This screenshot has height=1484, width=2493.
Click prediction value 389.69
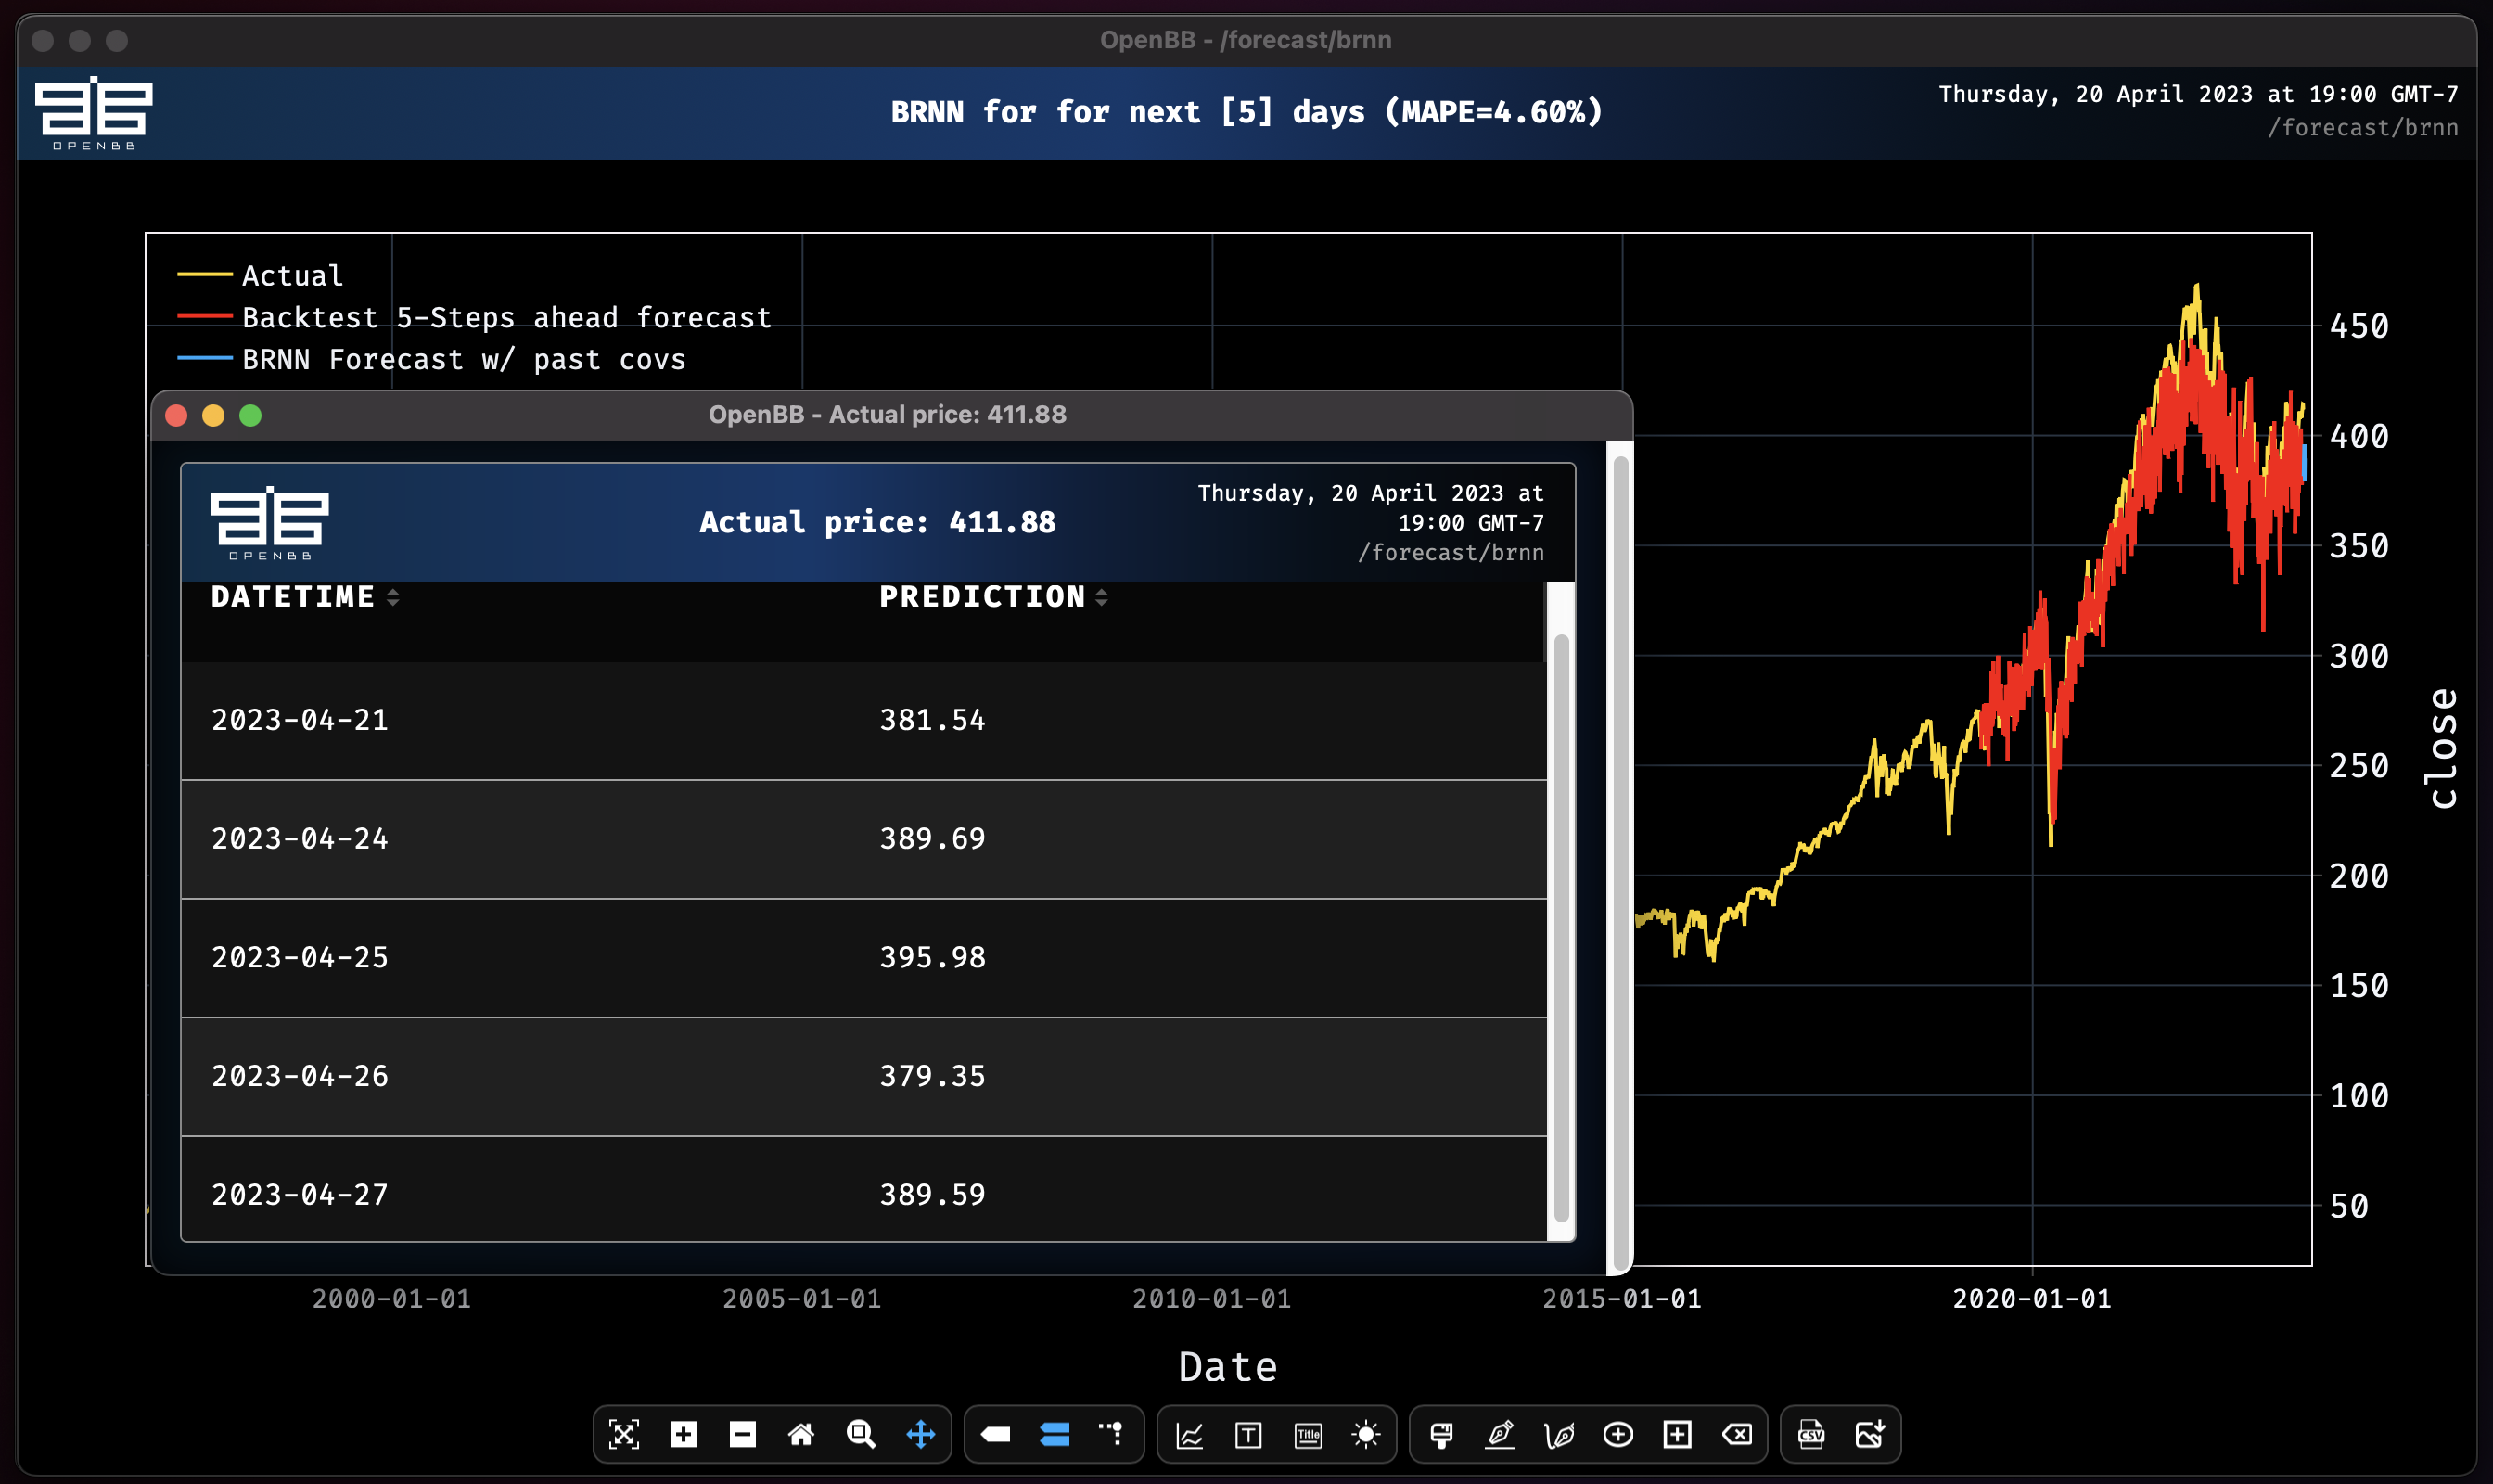point(932,838)
